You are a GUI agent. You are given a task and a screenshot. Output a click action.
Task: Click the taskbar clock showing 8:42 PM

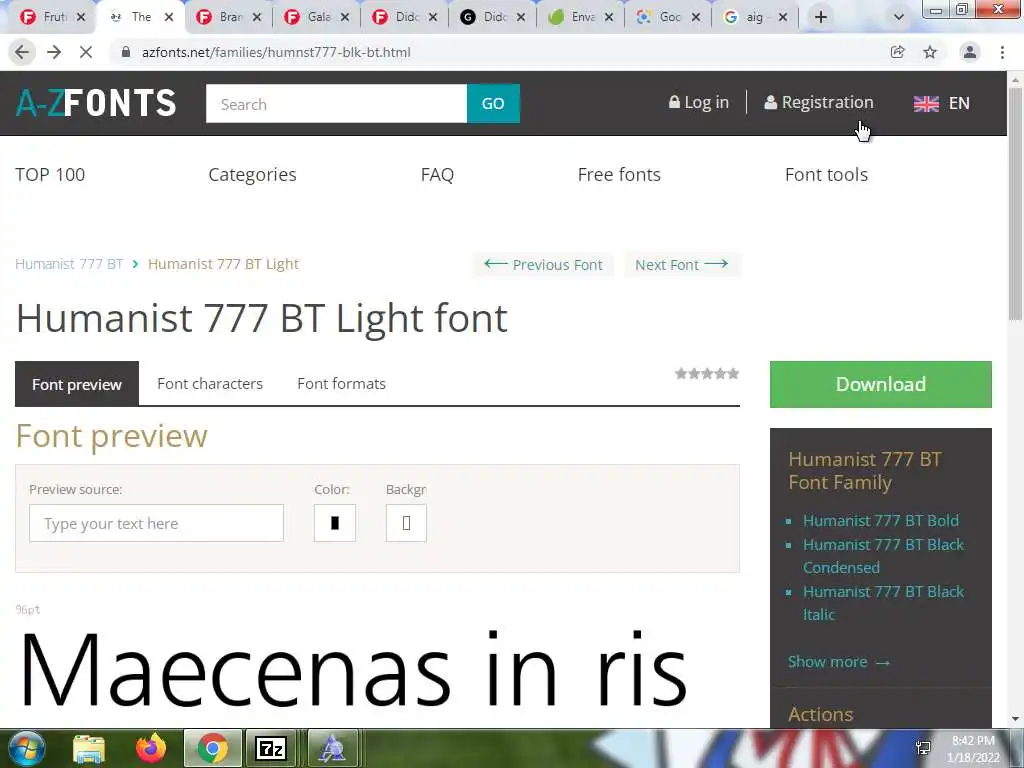coord(973,749)
